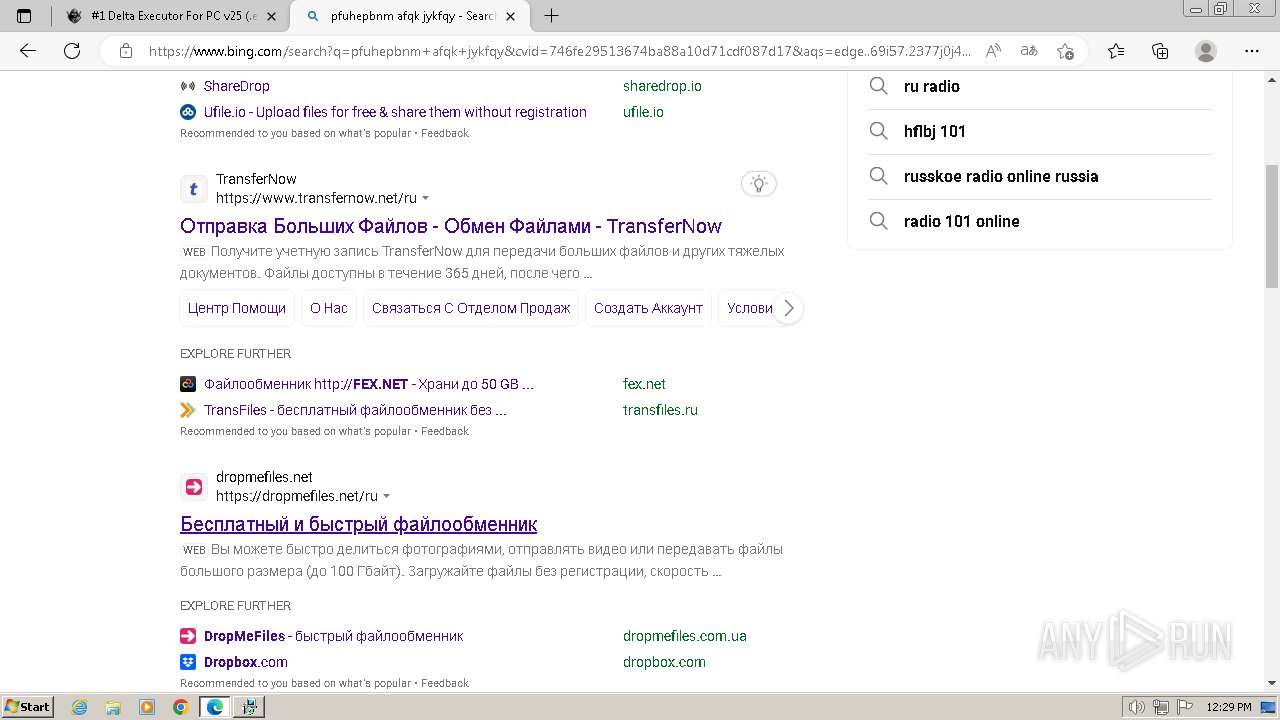The height and width of the screenshot is (720, 1280).
Task: Go back with the browser back arrow
Action: click(x=28, y=51)
